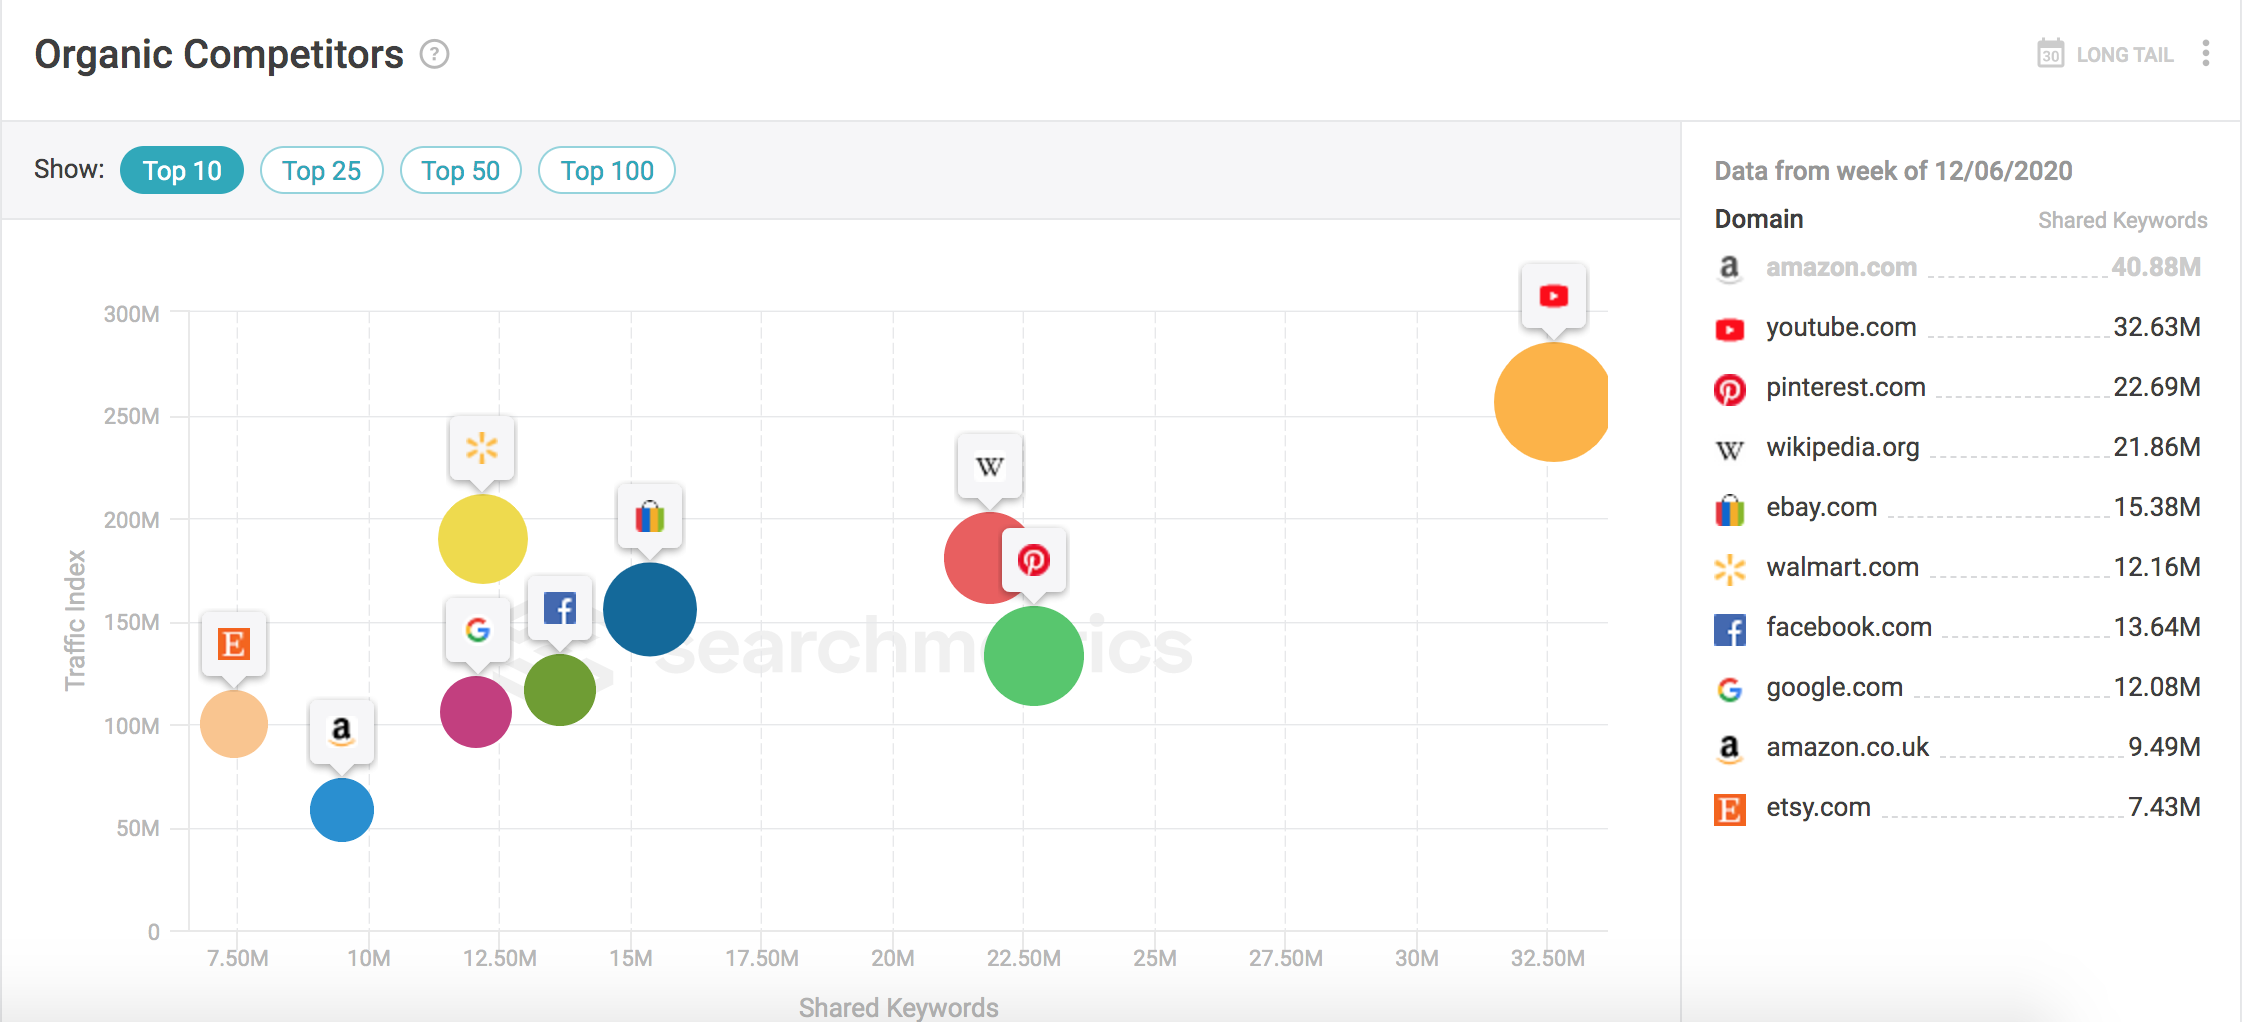Click the Google icon in domain list
This screenshot has height=1022, width=2242.
1729,689
